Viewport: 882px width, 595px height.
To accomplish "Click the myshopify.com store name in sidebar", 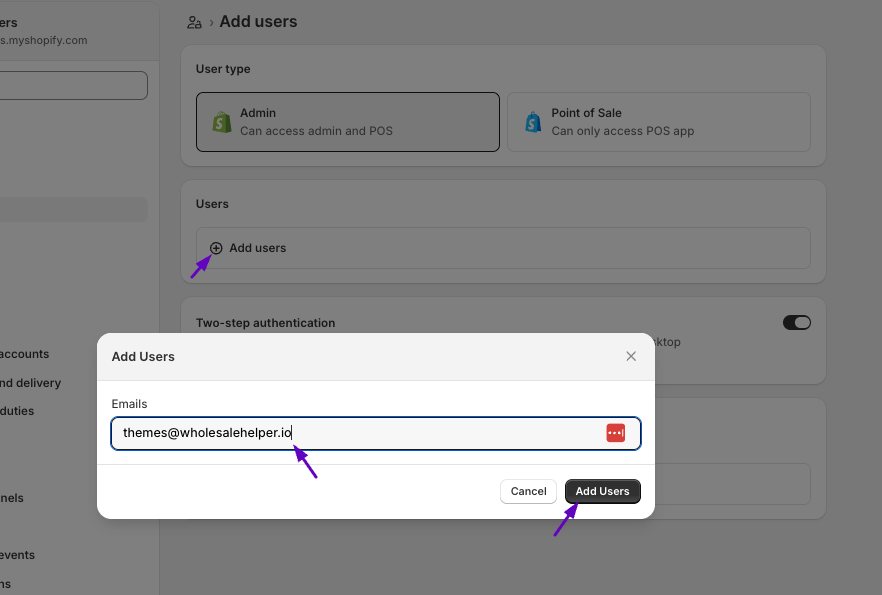I will click(44, 41).
